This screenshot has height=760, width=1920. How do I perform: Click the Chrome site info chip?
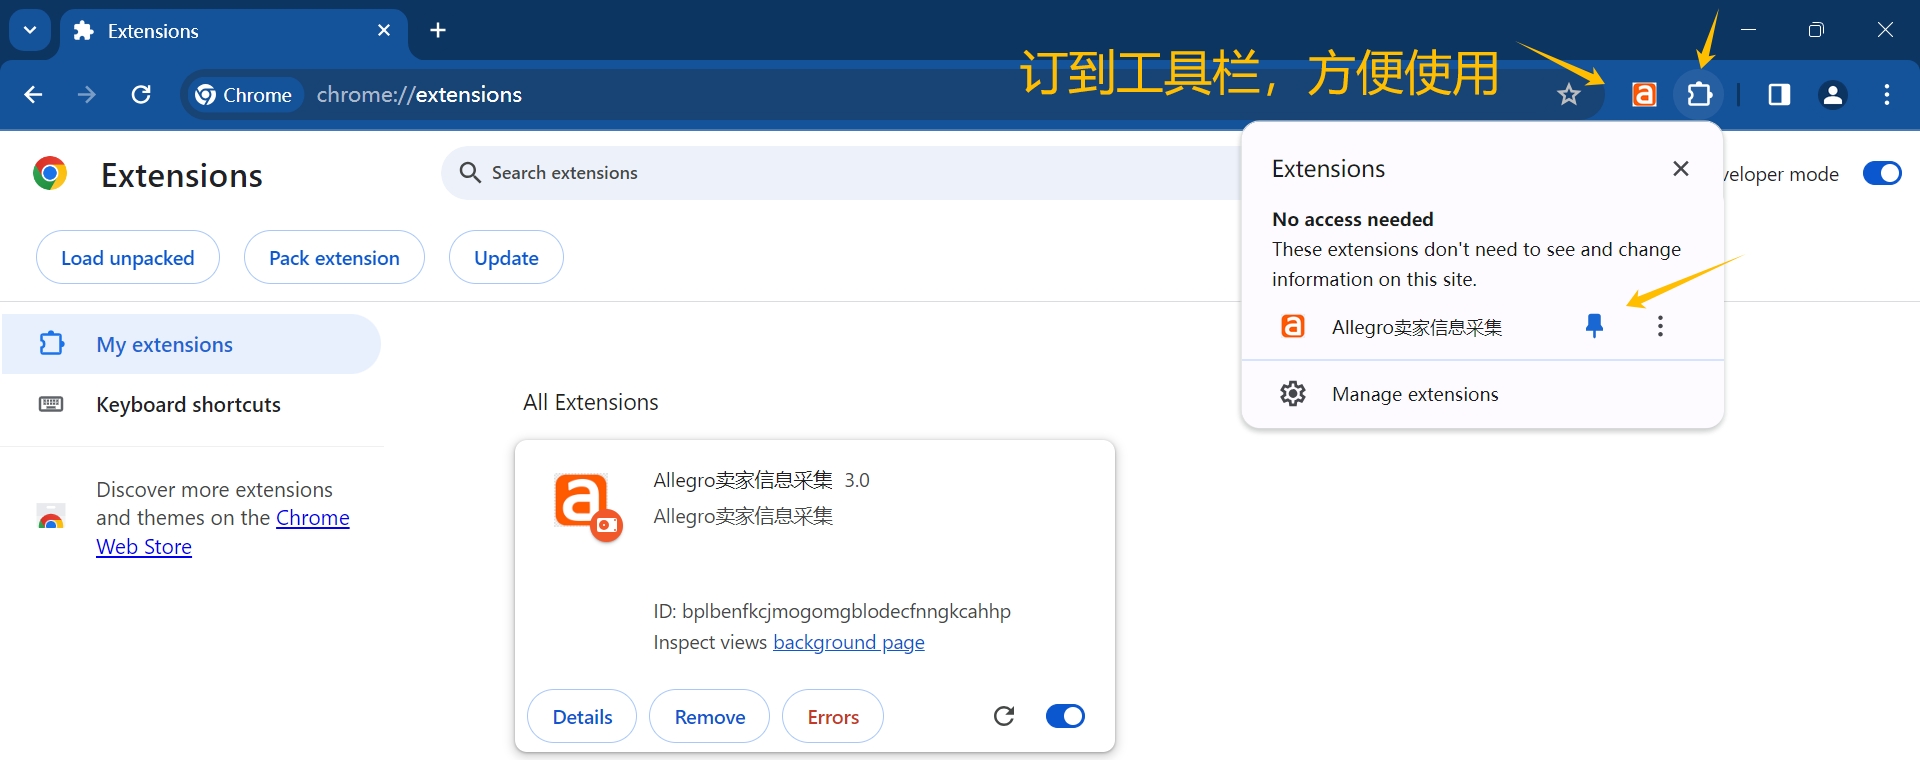(244, 95)
